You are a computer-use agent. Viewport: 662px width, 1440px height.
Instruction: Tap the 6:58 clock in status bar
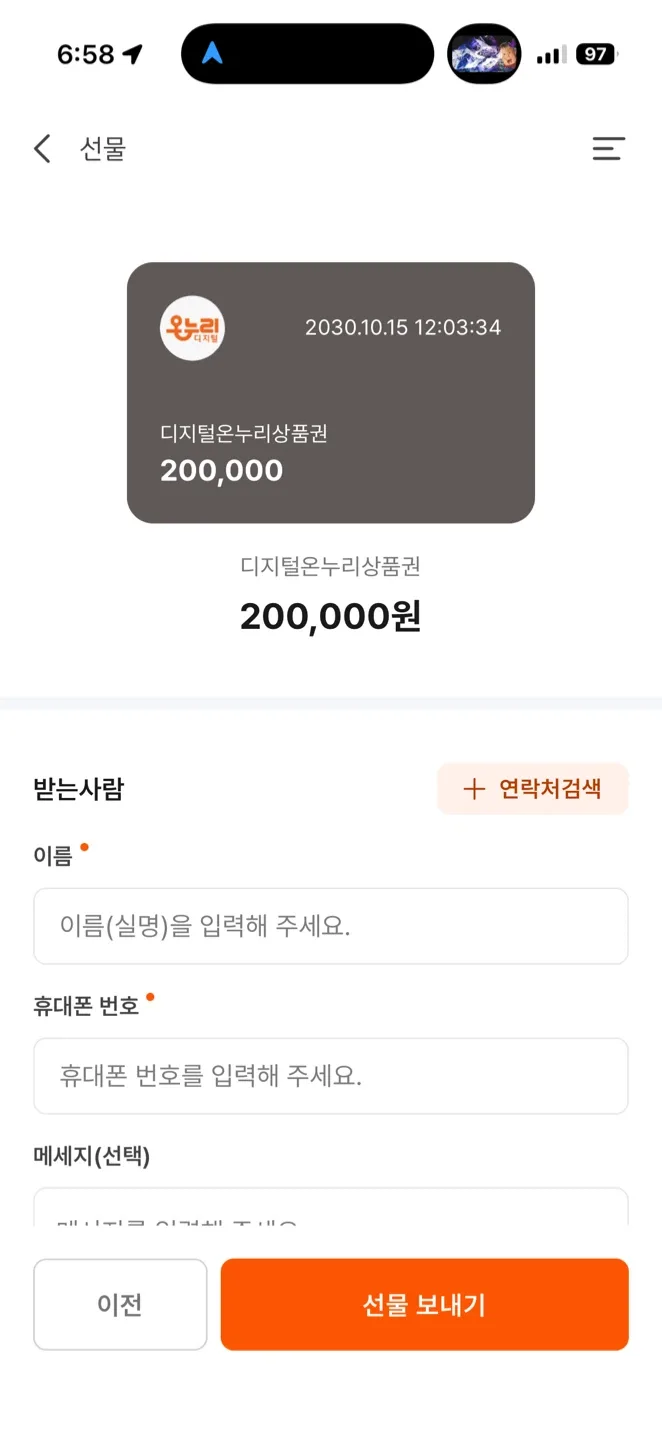(x=86, y=55)
